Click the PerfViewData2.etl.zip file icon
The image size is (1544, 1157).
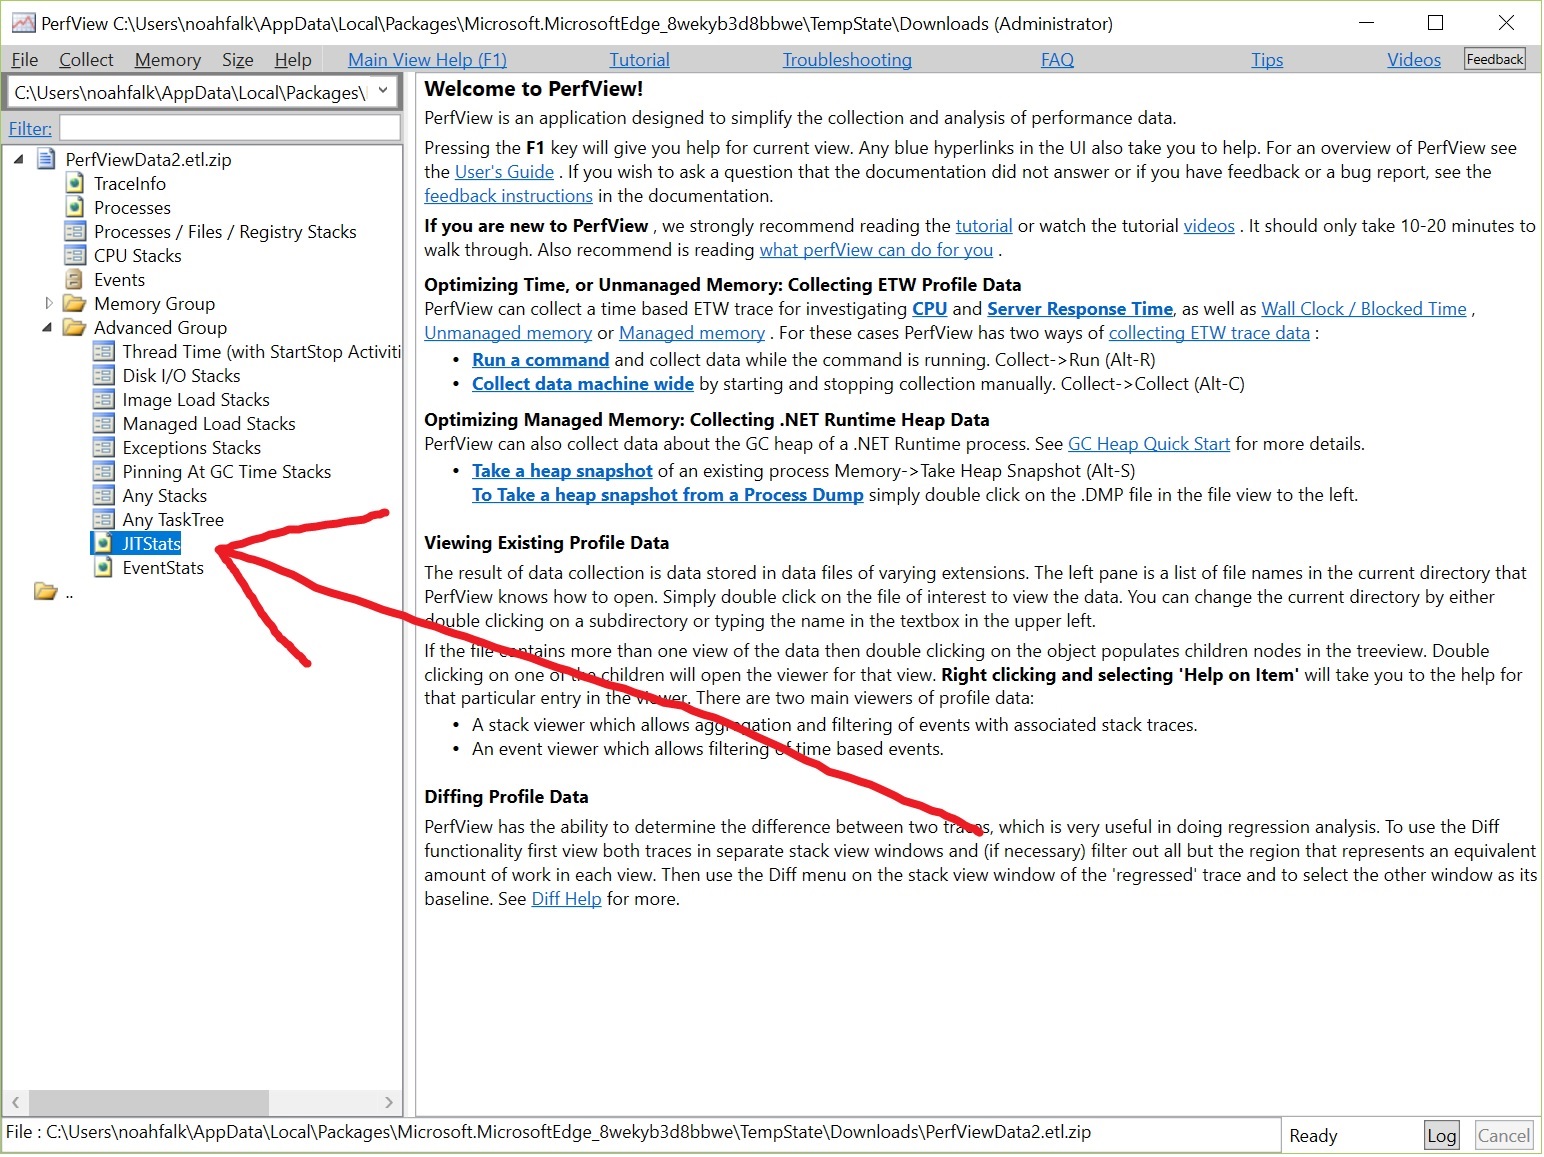pos(46,159)
